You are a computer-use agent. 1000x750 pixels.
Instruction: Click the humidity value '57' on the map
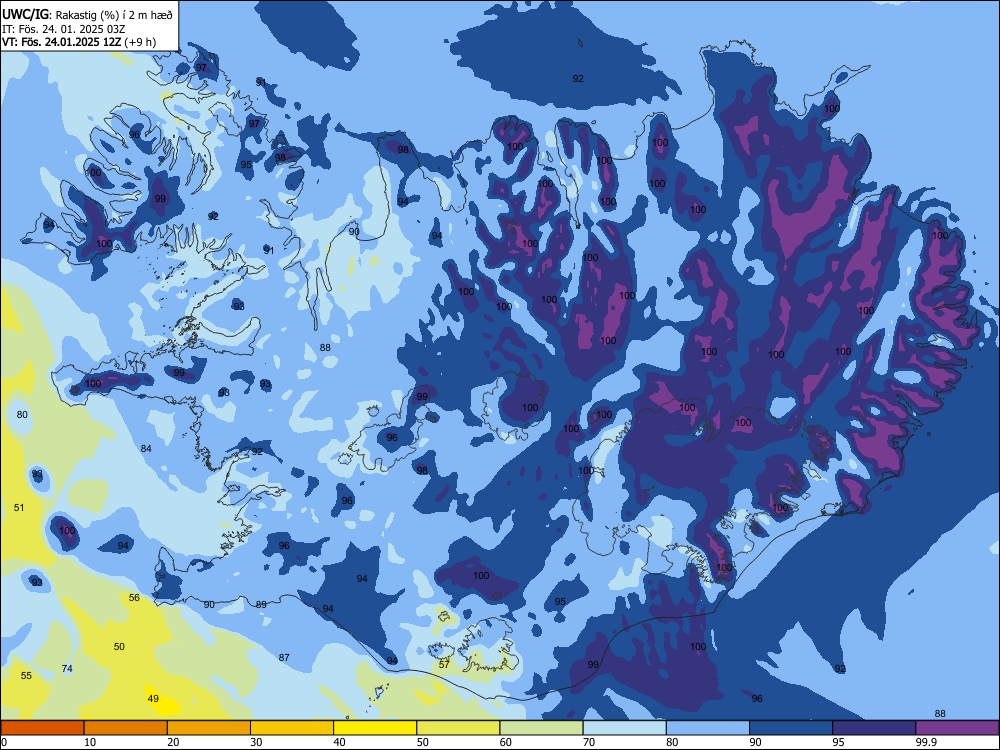[x=445, y=664]
